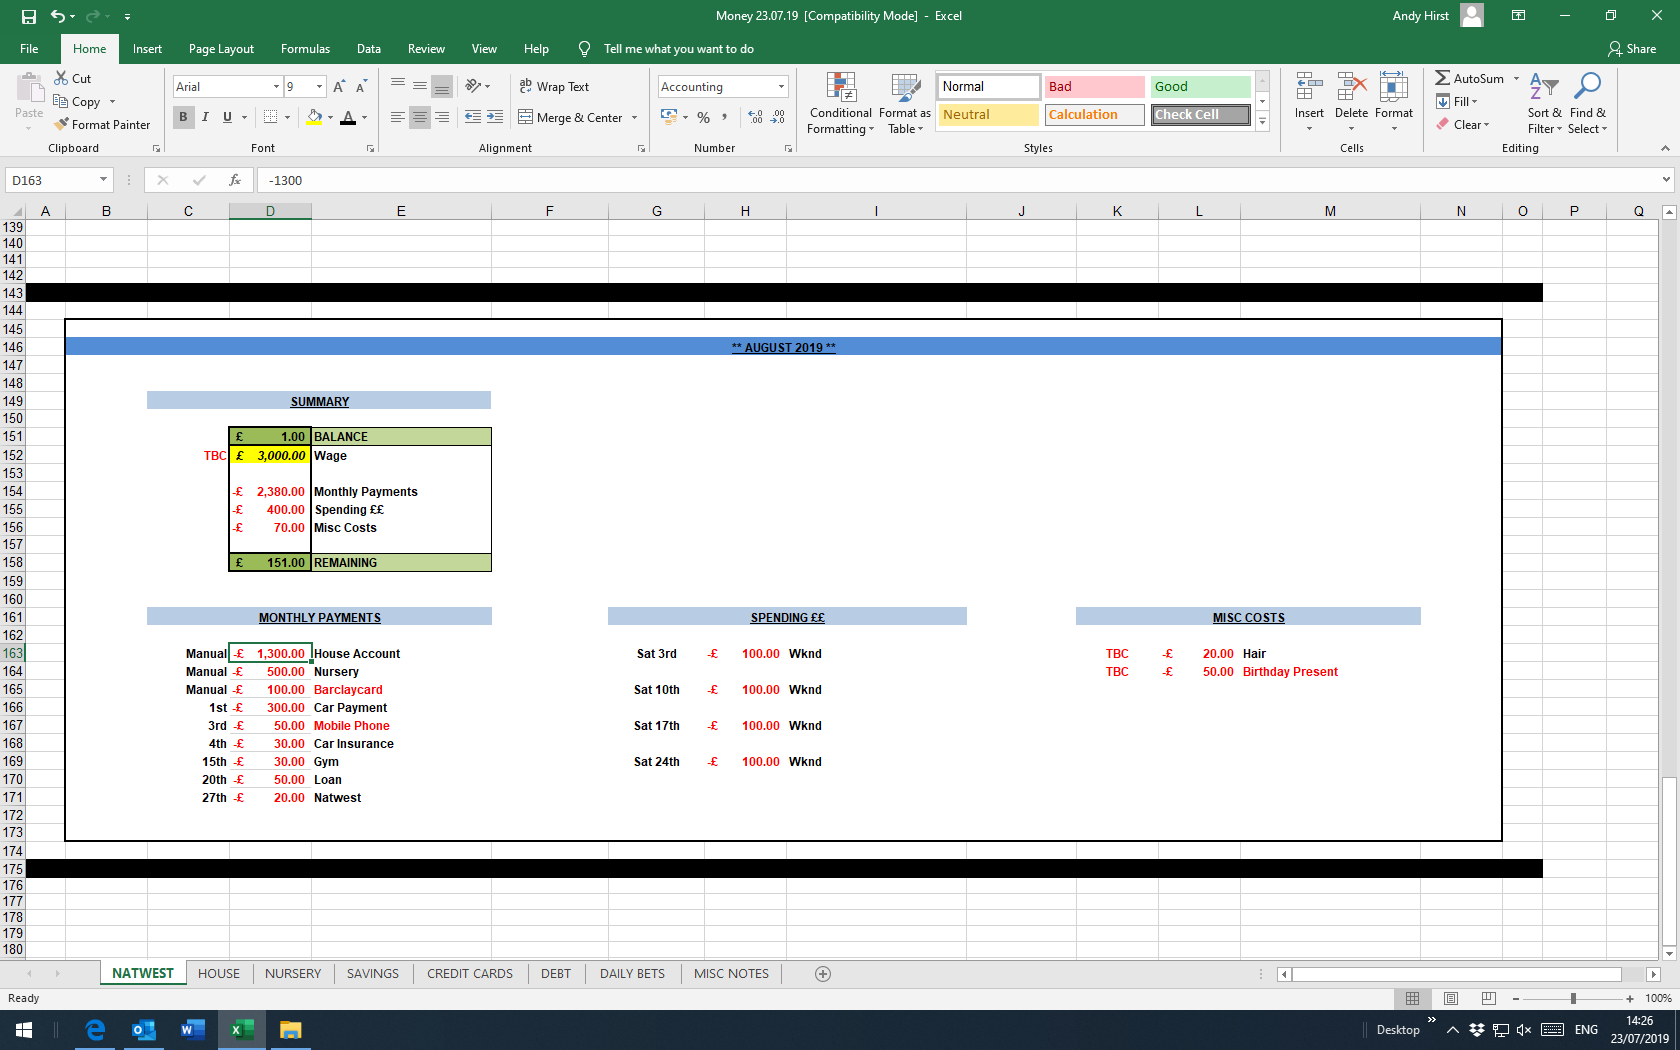Toggle Wrap Text
Image resolution: width=1680 pixels, height=1050 pixels.
point(554,87)
